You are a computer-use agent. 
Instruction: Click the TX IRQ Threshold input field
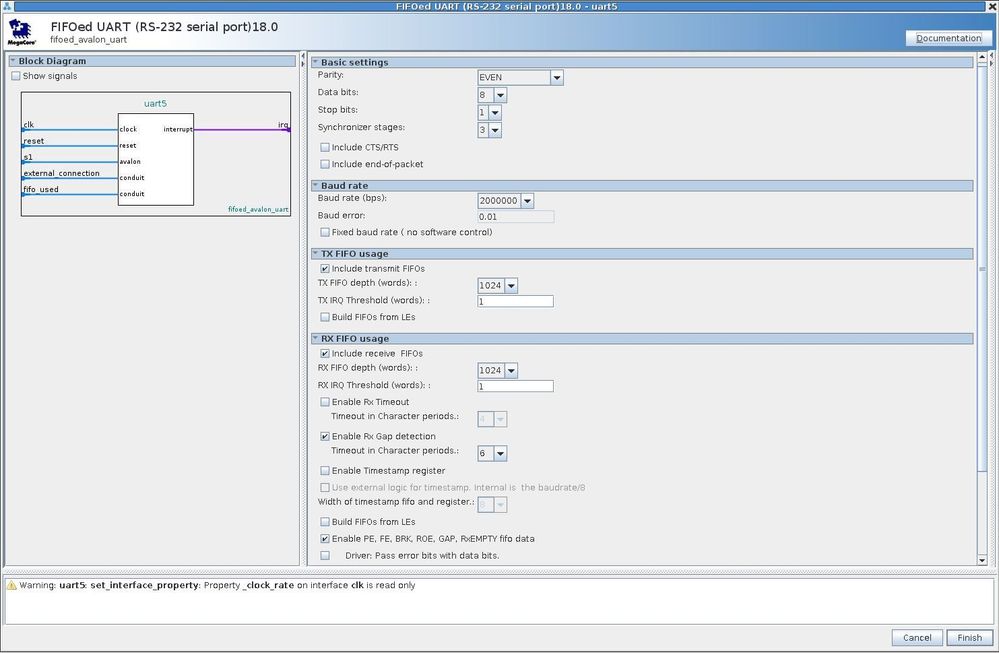(x=515, y=301)
